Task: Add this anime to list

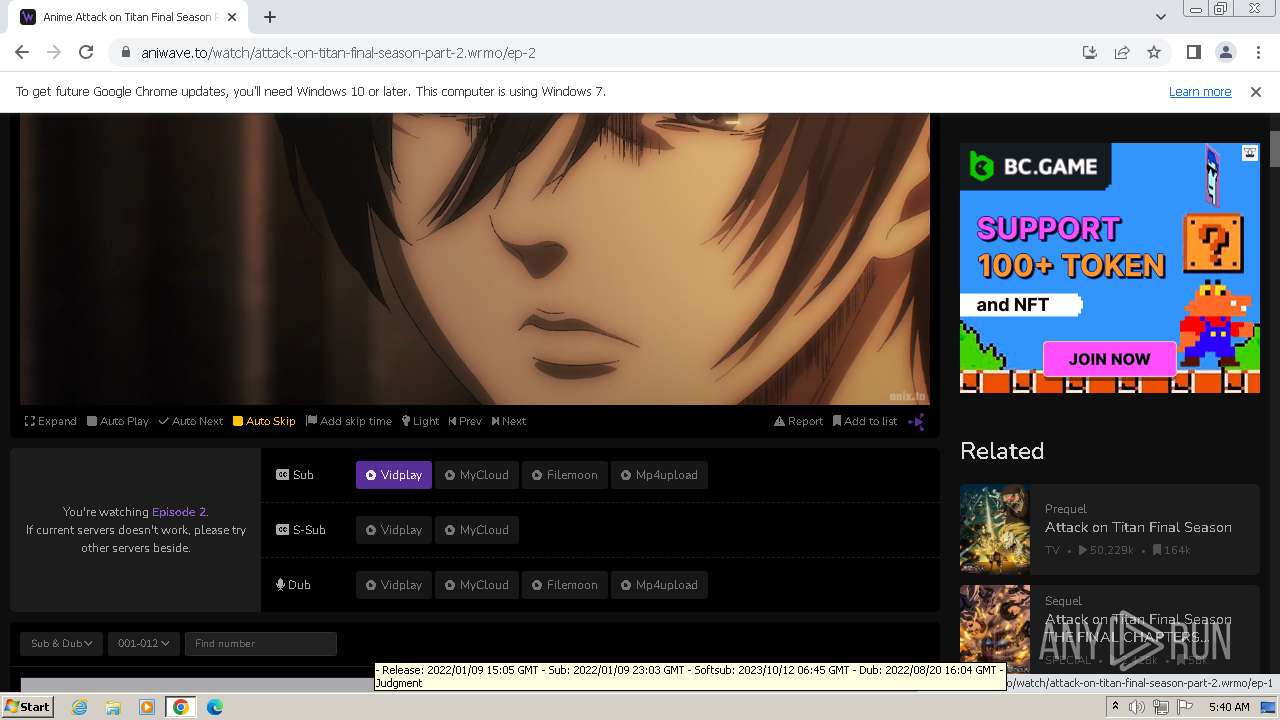Action: [865, 421]
